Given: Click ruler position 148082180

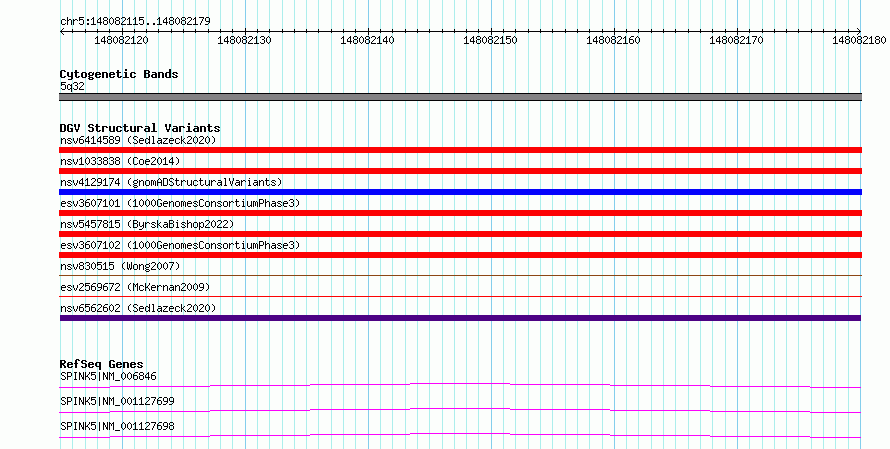Looking at the screenshot, I should (859, 40).
